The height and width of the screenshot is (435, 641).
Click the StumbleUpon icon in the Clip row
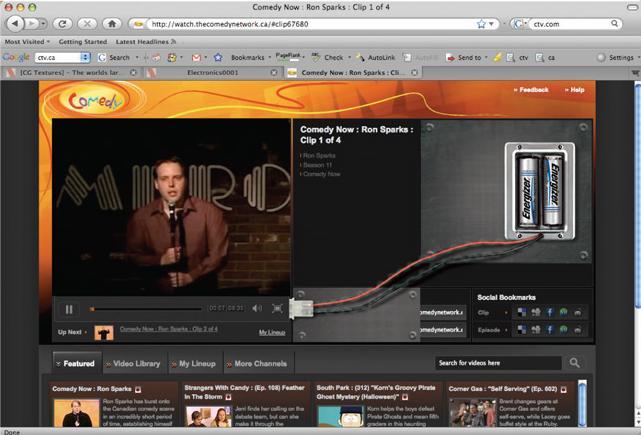[564, 312]
